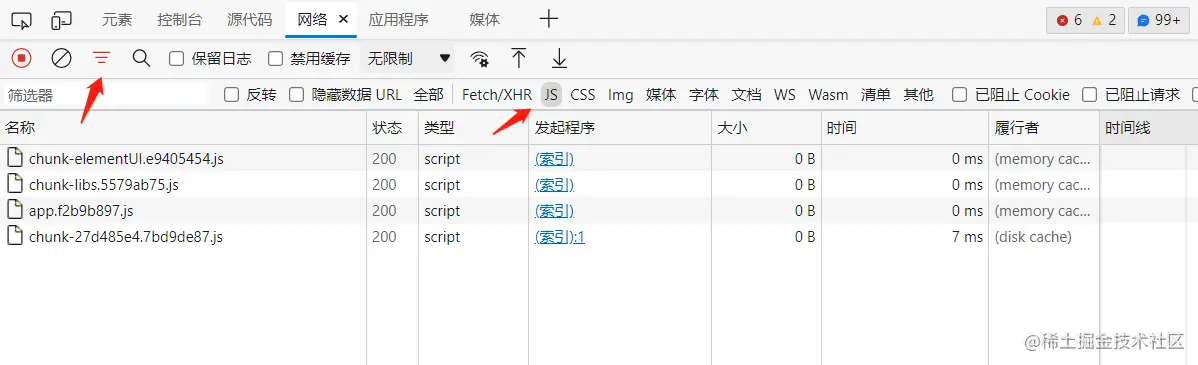Open 索引 initiator link for chunk-elementUI

[554, 159]
